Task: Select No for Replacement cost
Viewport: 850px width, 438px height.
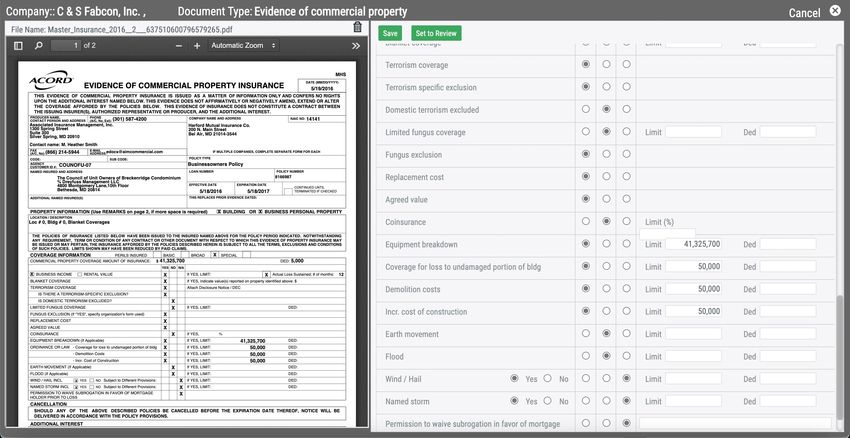Action: (x=606, y=177)
